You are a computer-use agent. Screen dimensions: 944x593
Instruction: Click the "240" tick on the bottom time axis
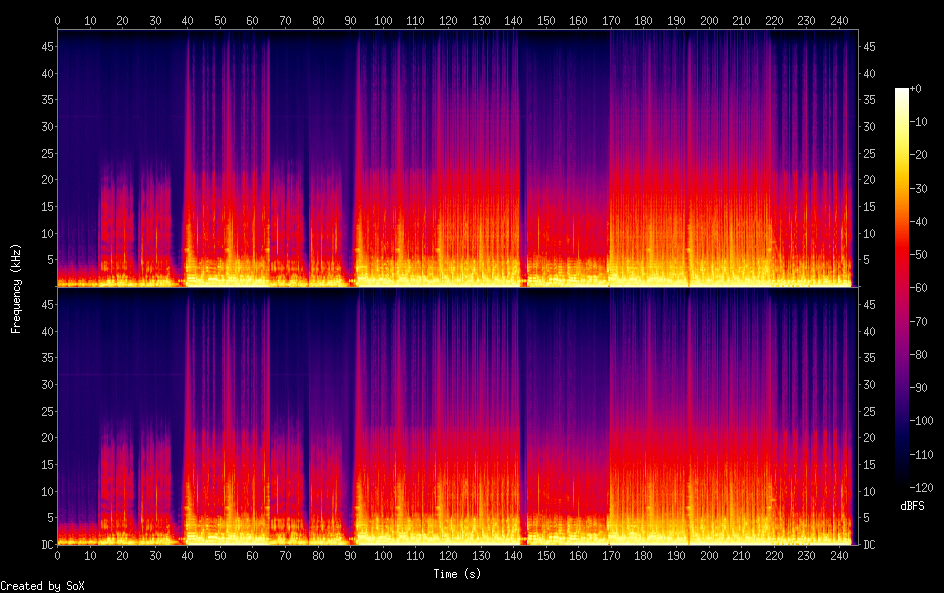(x=839, y=556)
